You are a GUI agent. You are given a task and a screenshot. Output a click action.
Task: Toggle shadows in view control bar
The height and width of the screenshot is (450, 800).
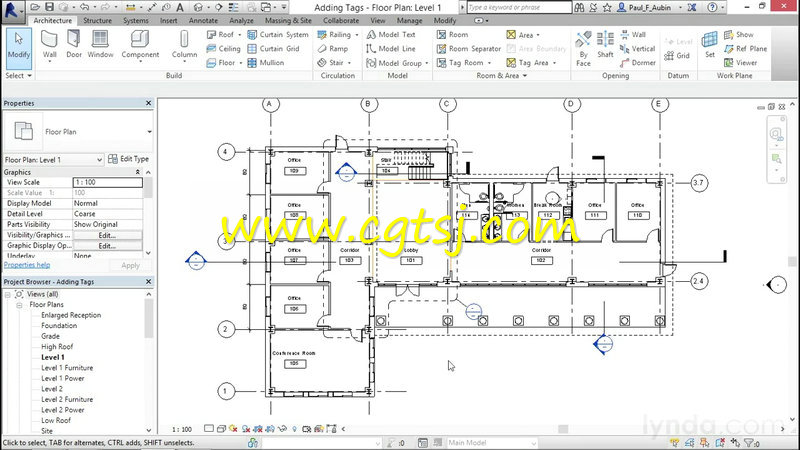pos(246,429)
